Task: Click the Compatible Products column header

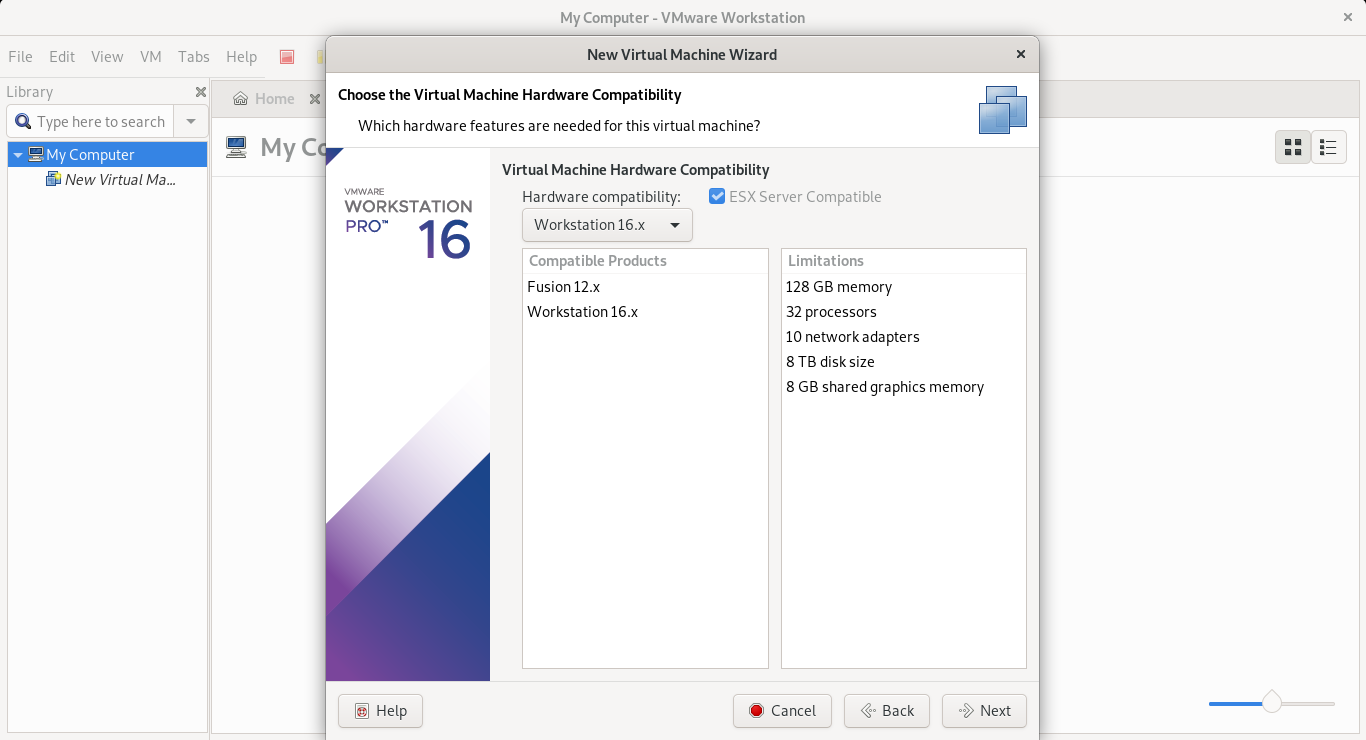Action: [x=645, y=261]
